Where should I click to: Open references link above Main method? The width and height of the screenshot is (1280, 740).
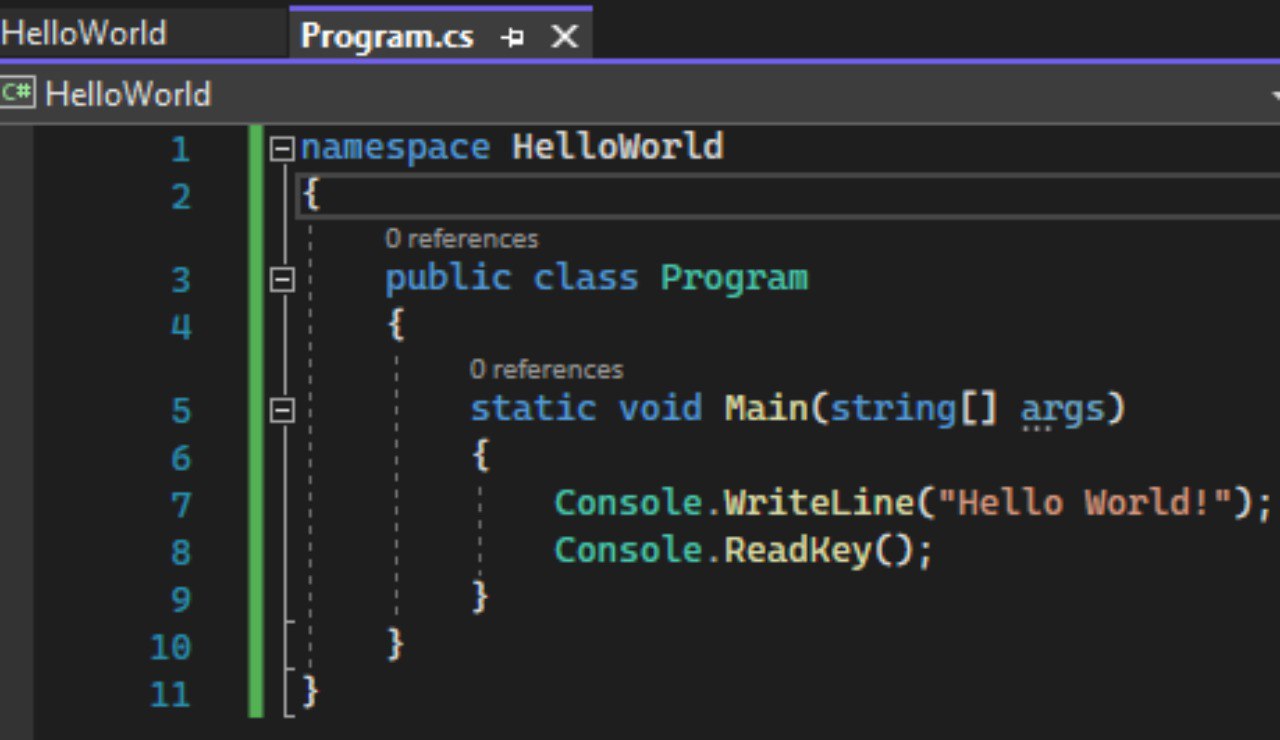pos(546,370)
